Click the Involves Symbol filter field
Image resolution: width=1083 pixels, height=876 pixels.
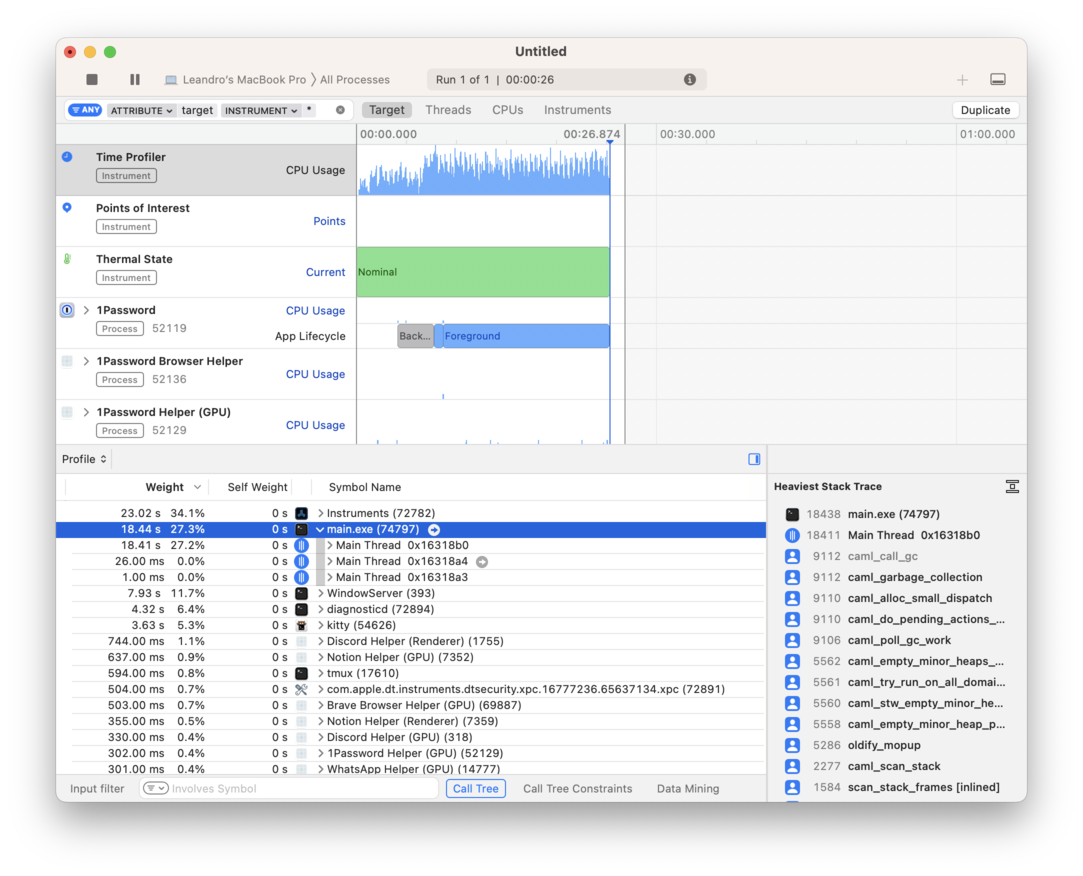click(289, 788)
